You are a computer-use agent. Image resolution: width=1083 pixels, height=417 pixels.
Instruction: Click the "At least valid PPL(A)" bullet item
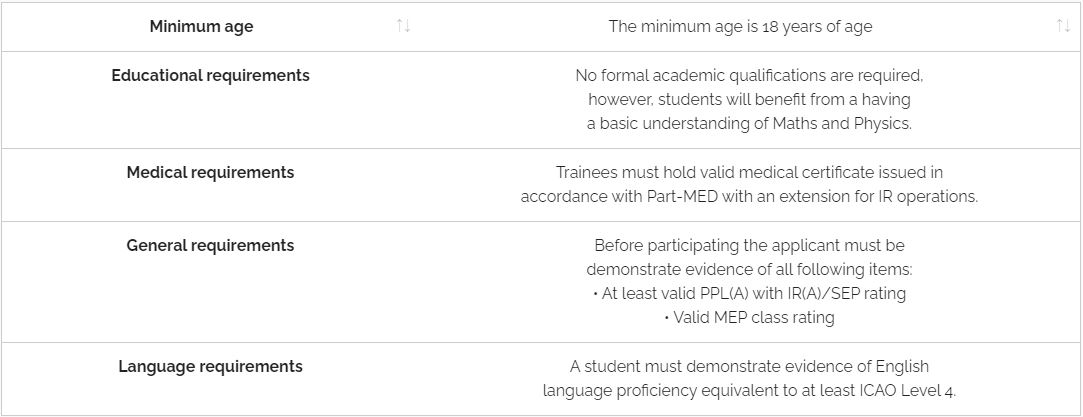(x=749, y=294)
